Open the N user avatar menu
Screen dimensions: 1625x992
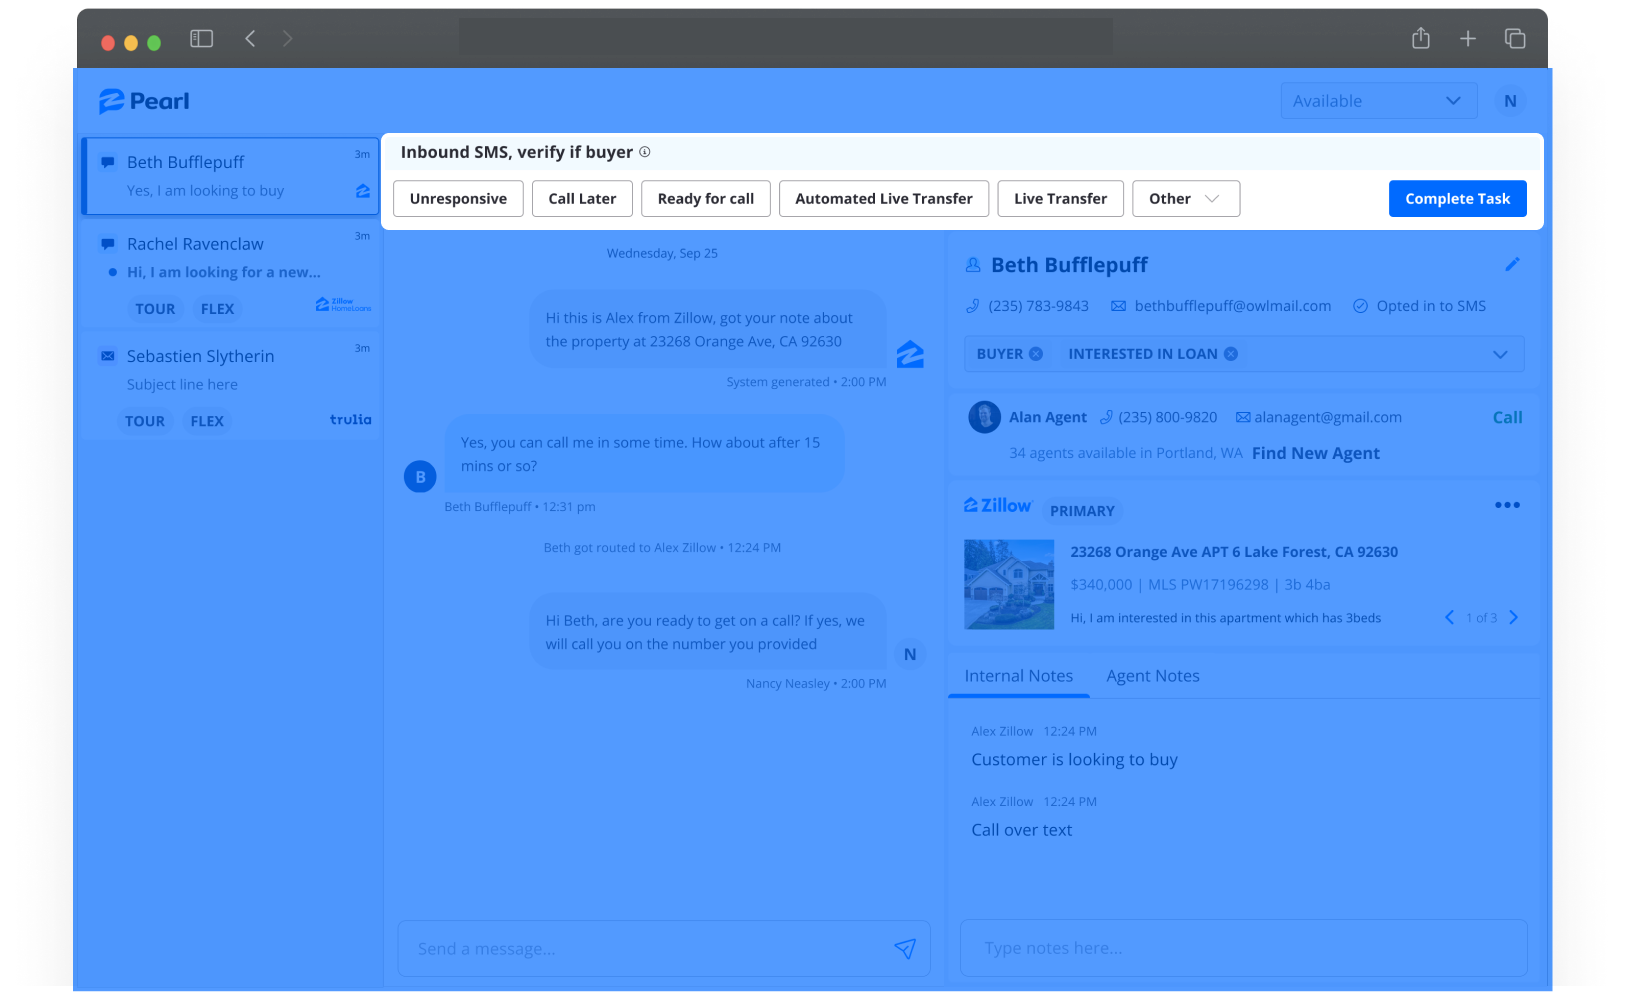(x=1510, y=101)
